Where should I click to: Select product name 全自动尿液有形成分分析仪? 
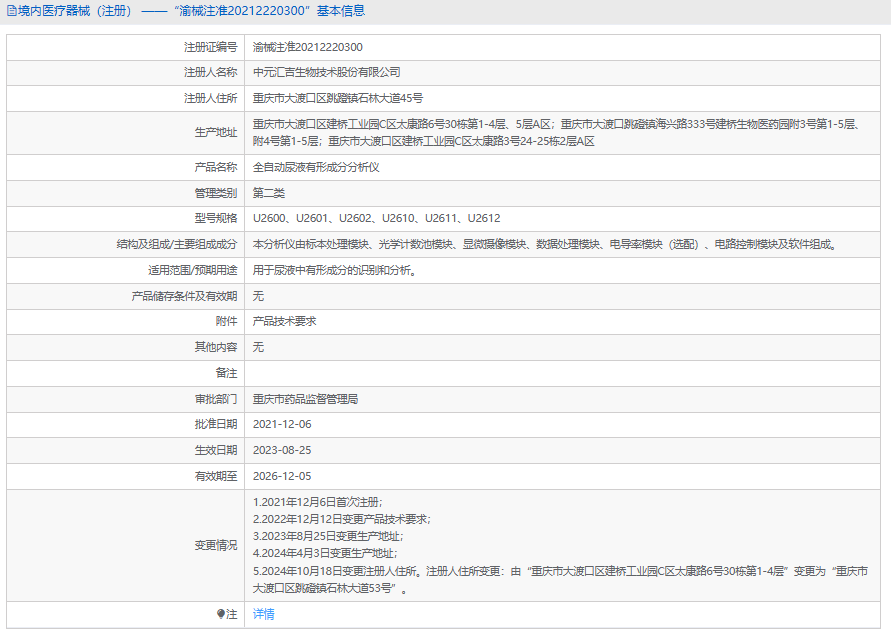pos(316,167)
